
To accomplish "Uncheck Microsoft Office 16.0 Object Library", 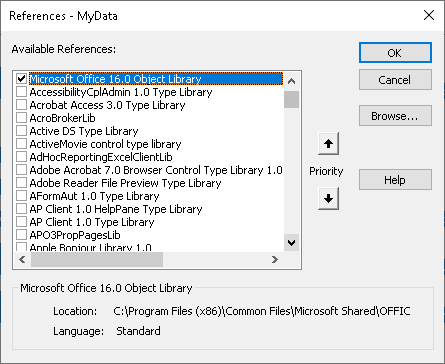I will coord(21,79).
